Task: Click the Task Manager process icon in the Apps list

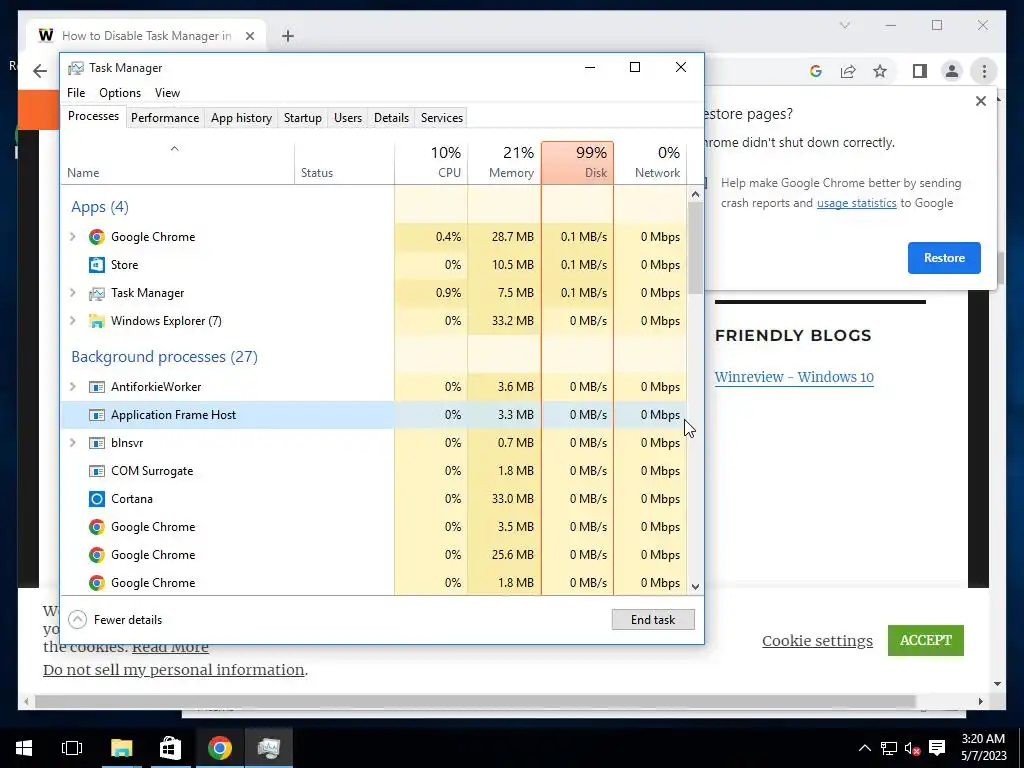Action: click(97, 293)
